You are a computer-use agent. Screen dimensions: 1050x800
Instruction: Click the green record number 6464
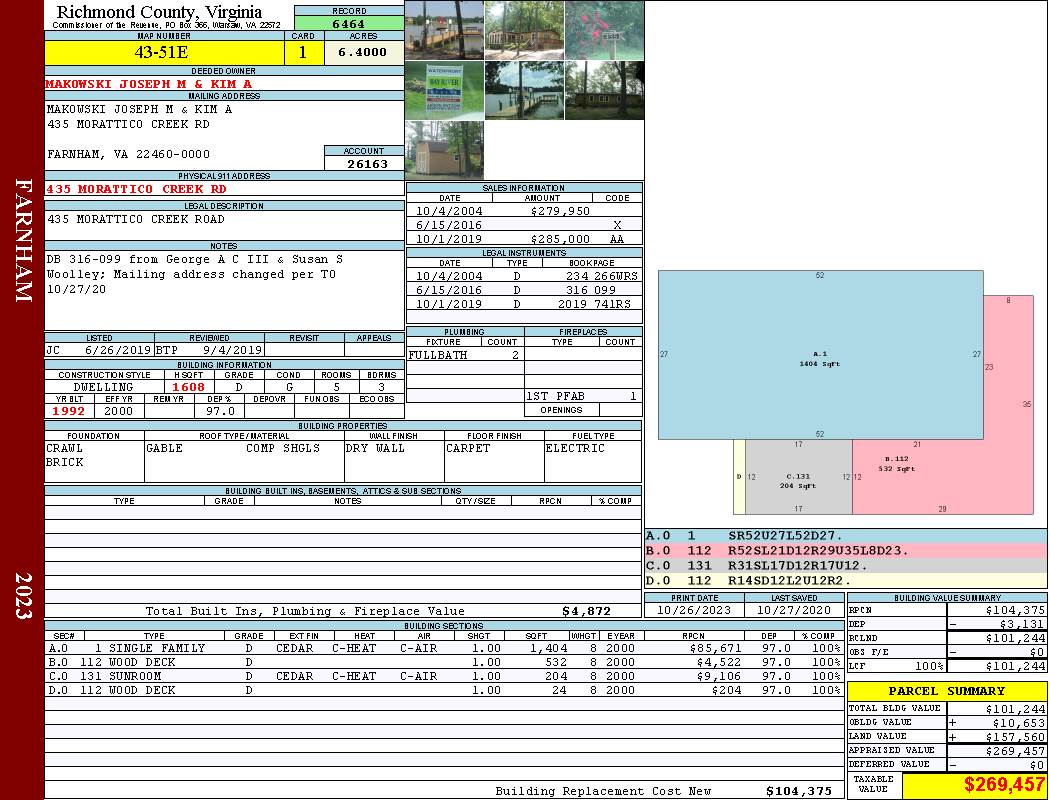pos(348,23)
